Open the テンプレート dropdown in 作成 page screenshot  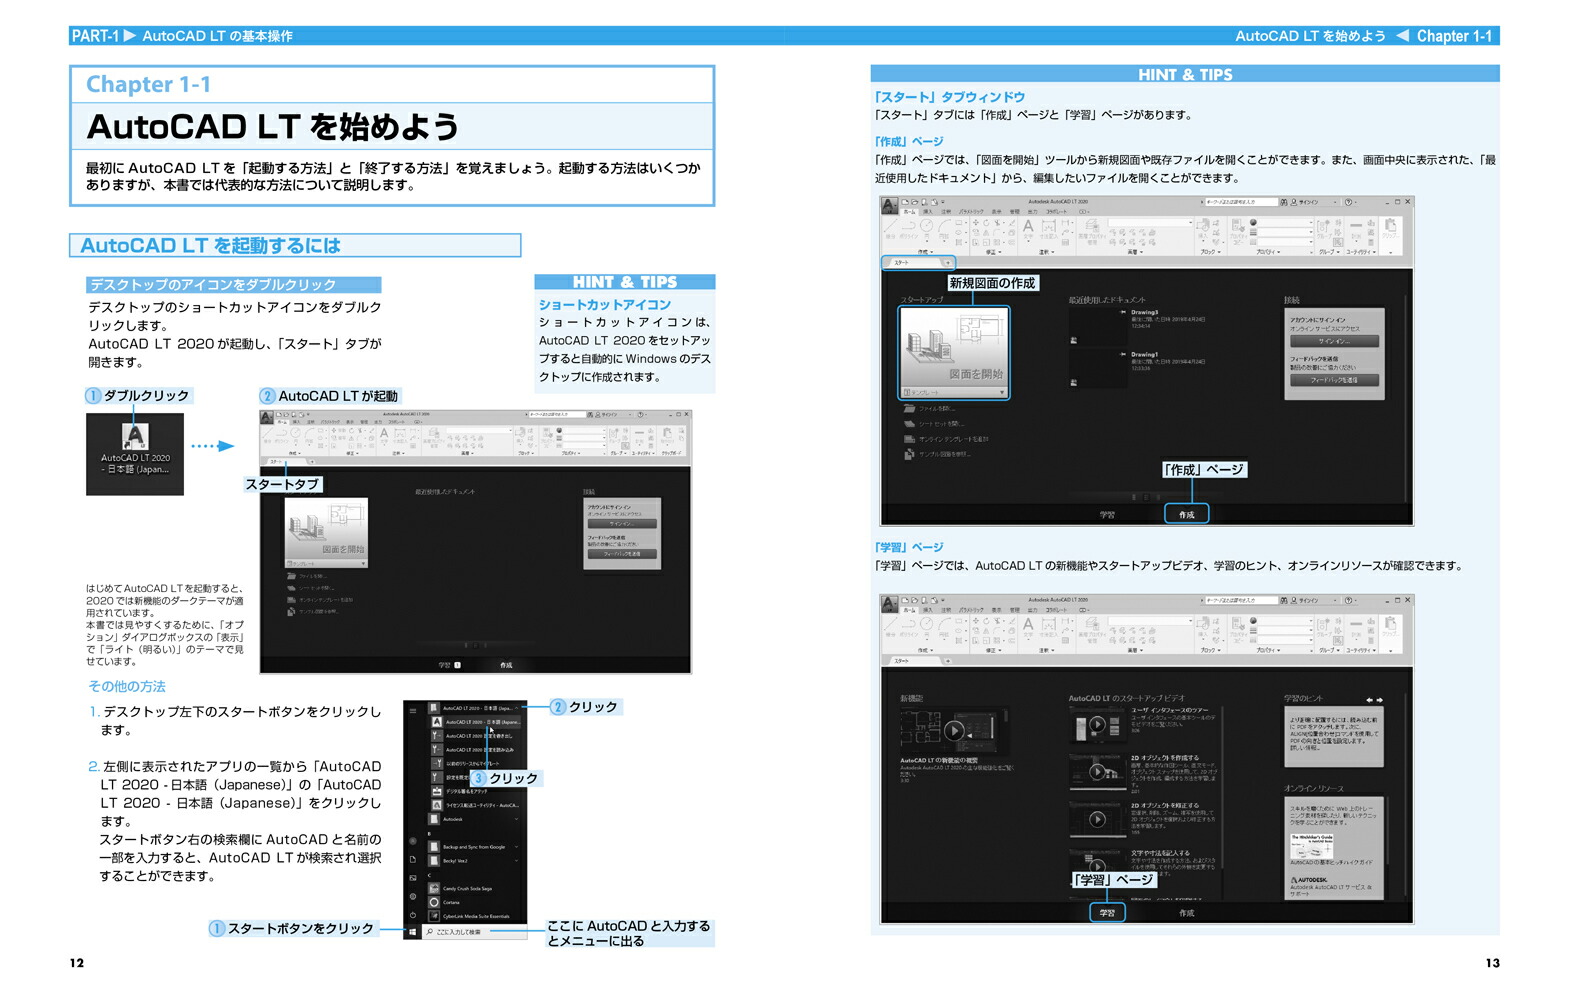click(x=955, y=392)
